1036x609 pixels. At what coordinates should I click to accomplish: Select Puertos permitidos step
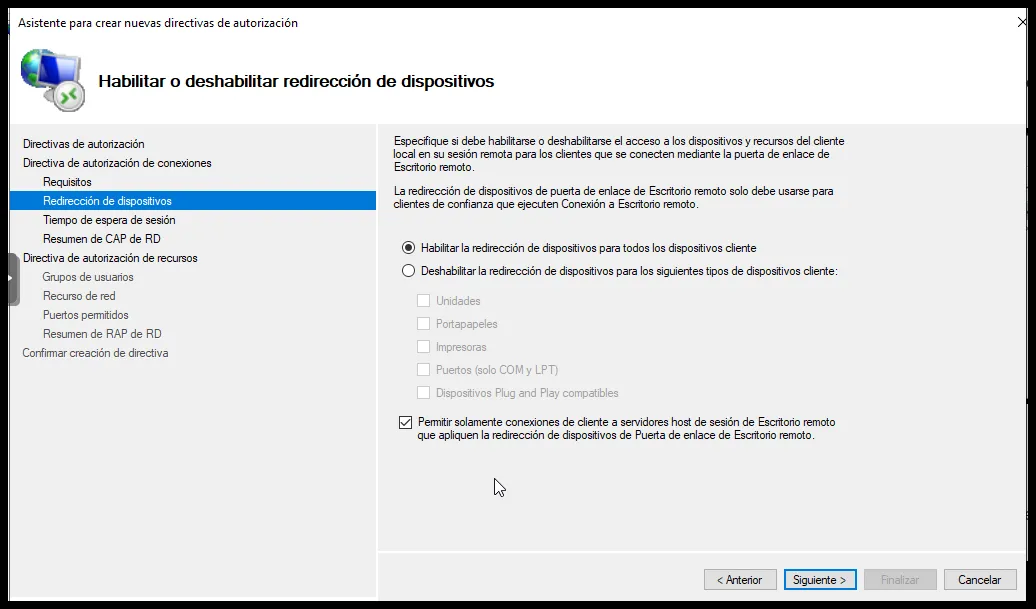pyautogui.click(x=86, y=315)
